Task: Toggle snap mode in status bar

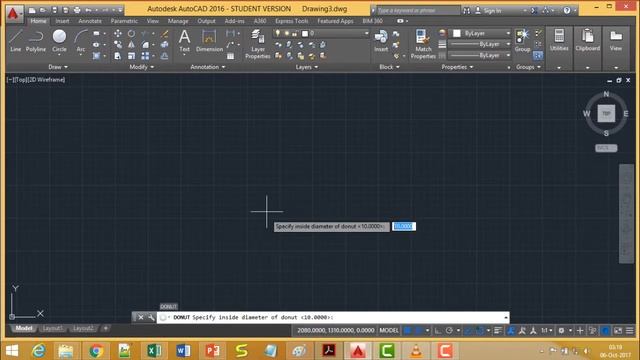Action: point(419,330)
